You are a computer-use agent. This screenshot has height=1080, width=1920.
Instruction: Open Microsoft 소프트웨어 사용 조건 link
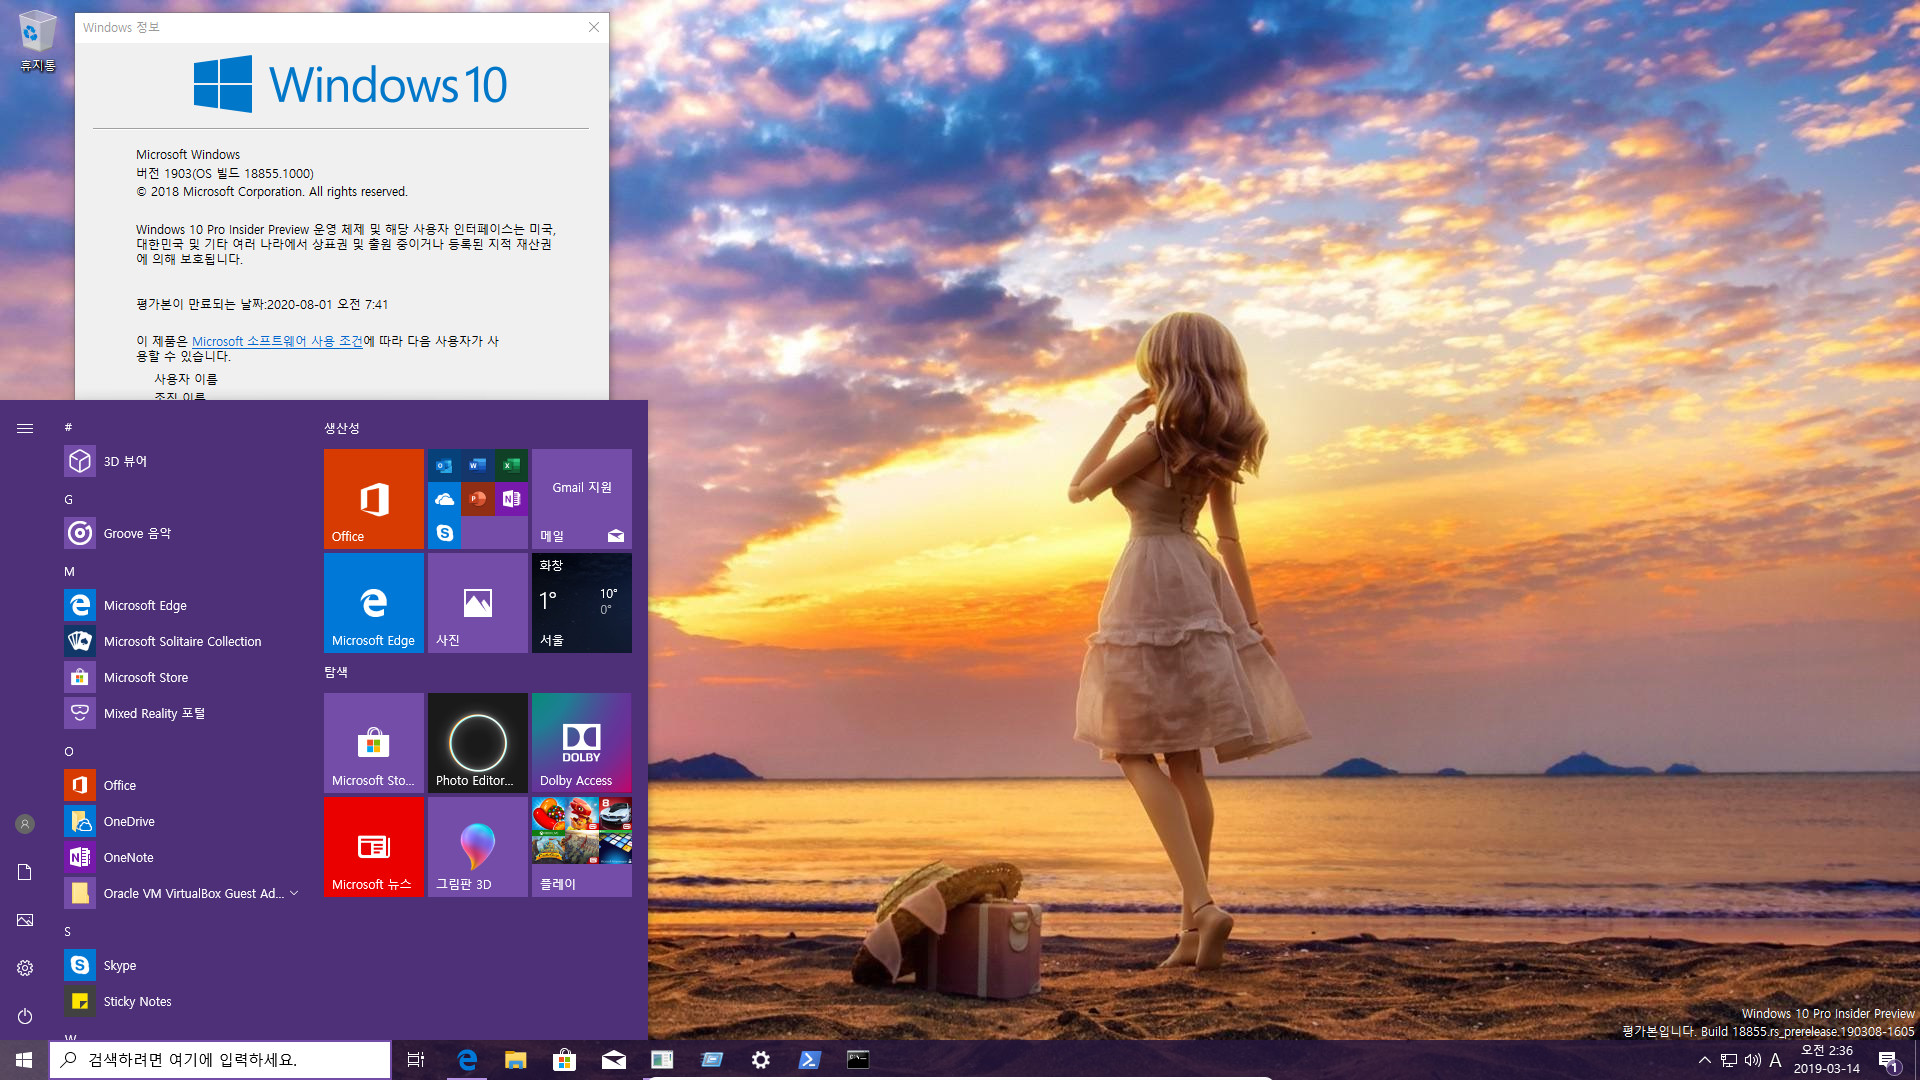(277, 341)
